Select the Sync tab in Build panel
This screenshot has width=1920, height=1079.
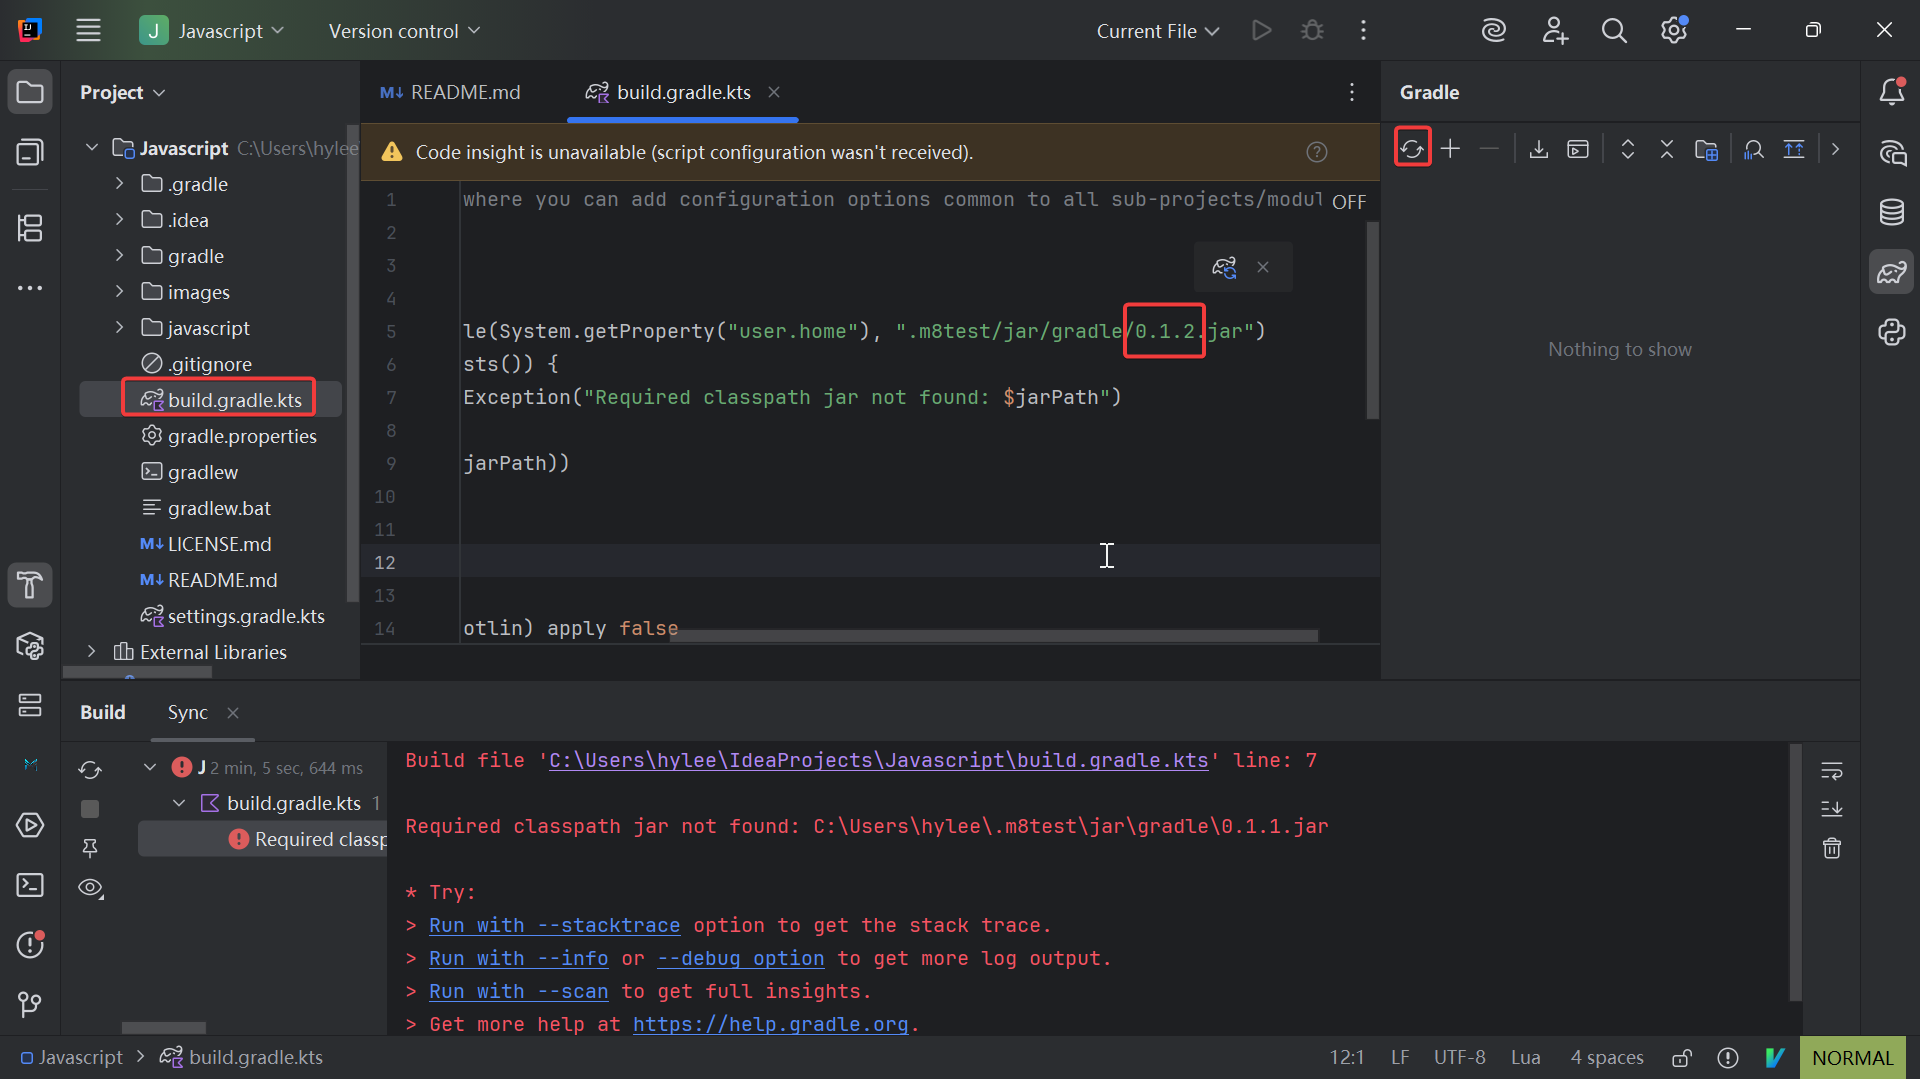(x=187, y=712)
